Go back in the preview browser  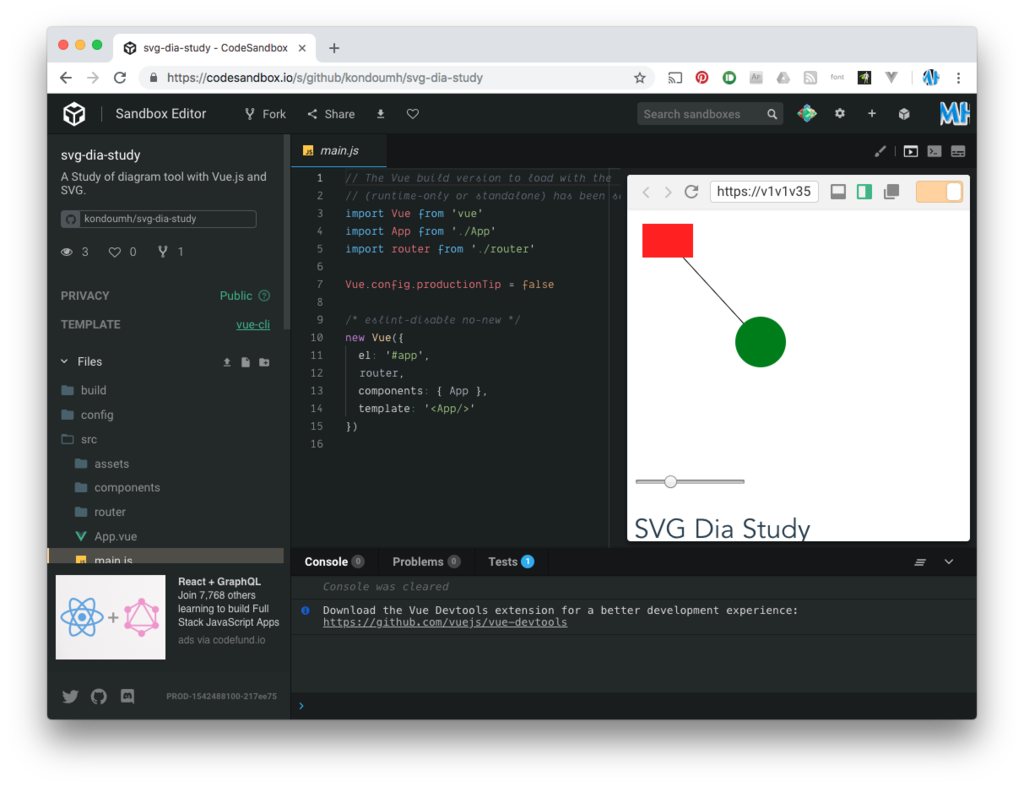click(x=646, y=192)
